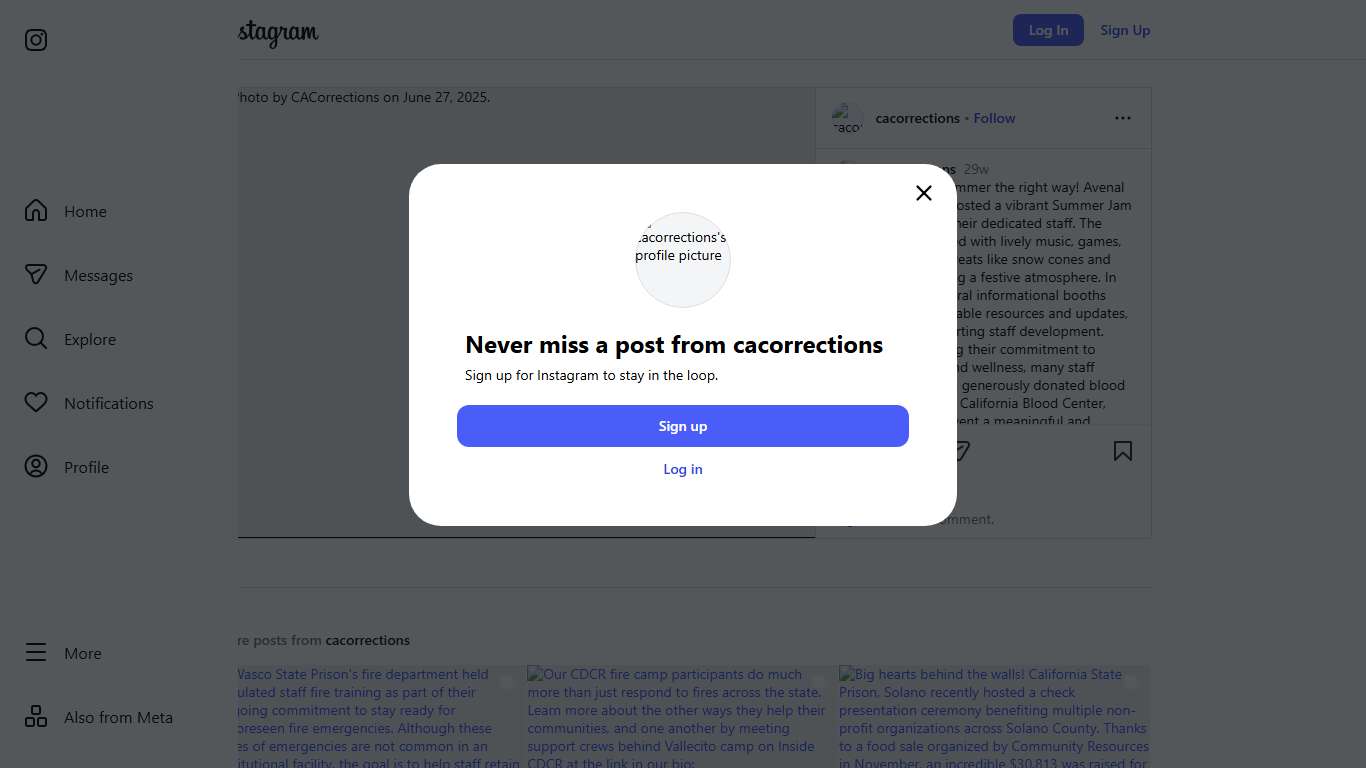Open the Wasco State Prison fire training post

(x=378, y=716)
